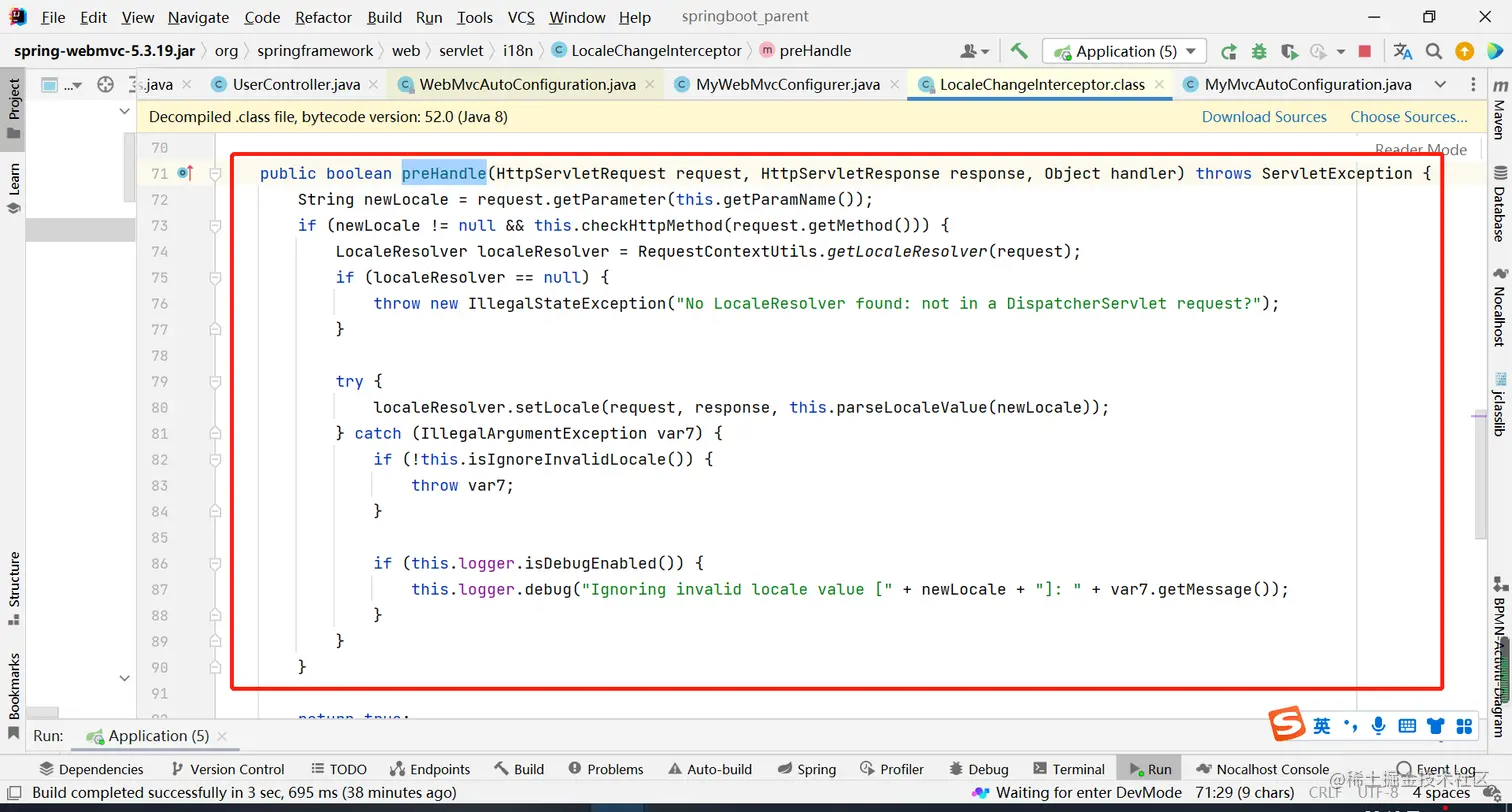
Task: Rerun Application (5) with the green rerun icon
Action: pos(1229,51)
